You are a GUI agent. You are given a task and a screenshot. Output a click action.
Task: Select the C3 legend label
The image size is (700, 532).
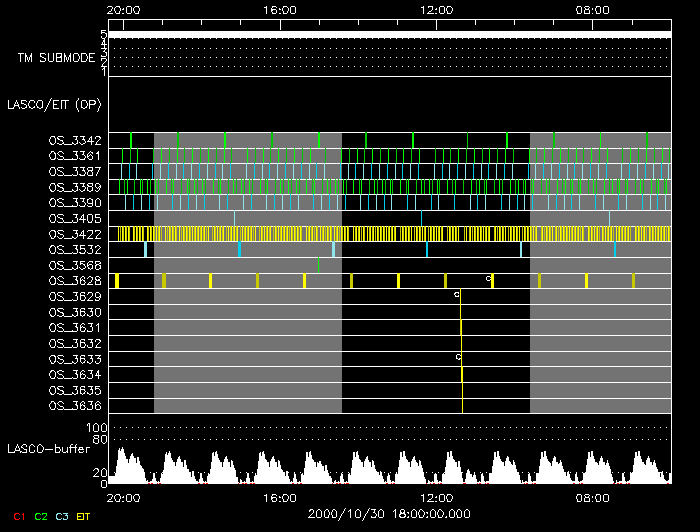62,515
